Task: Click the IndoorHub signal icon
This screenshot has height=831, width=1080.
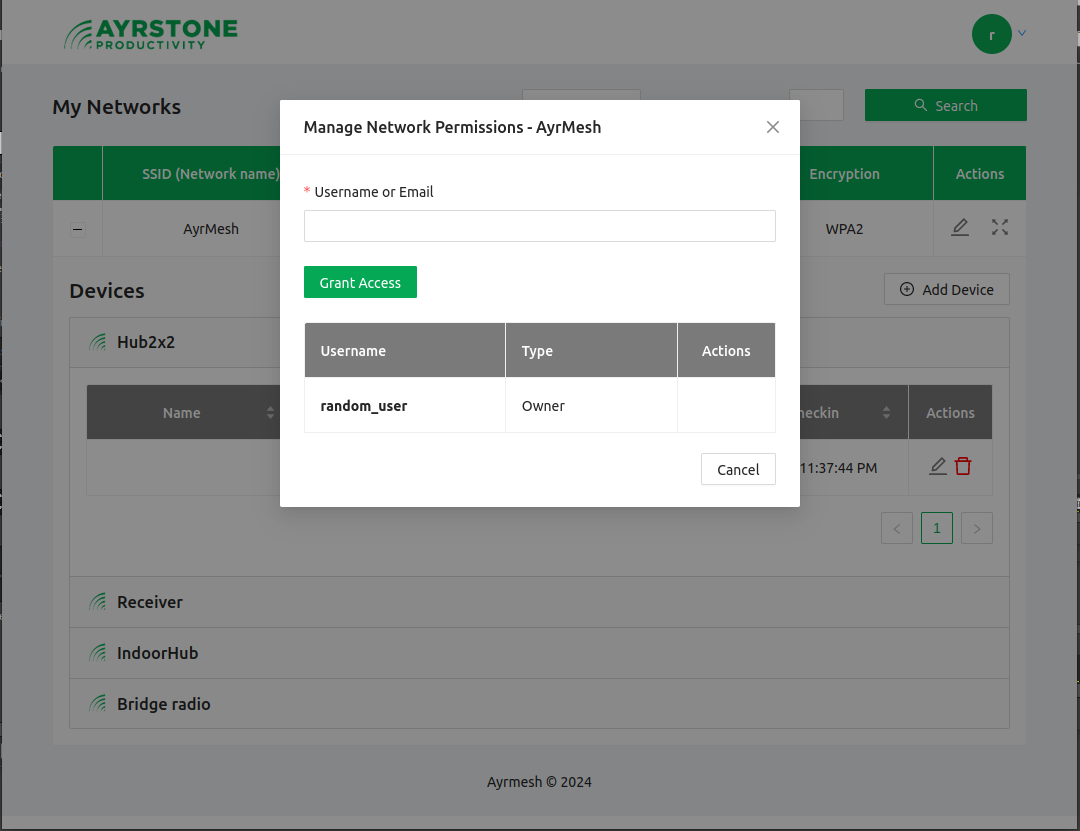Action: 98,653
